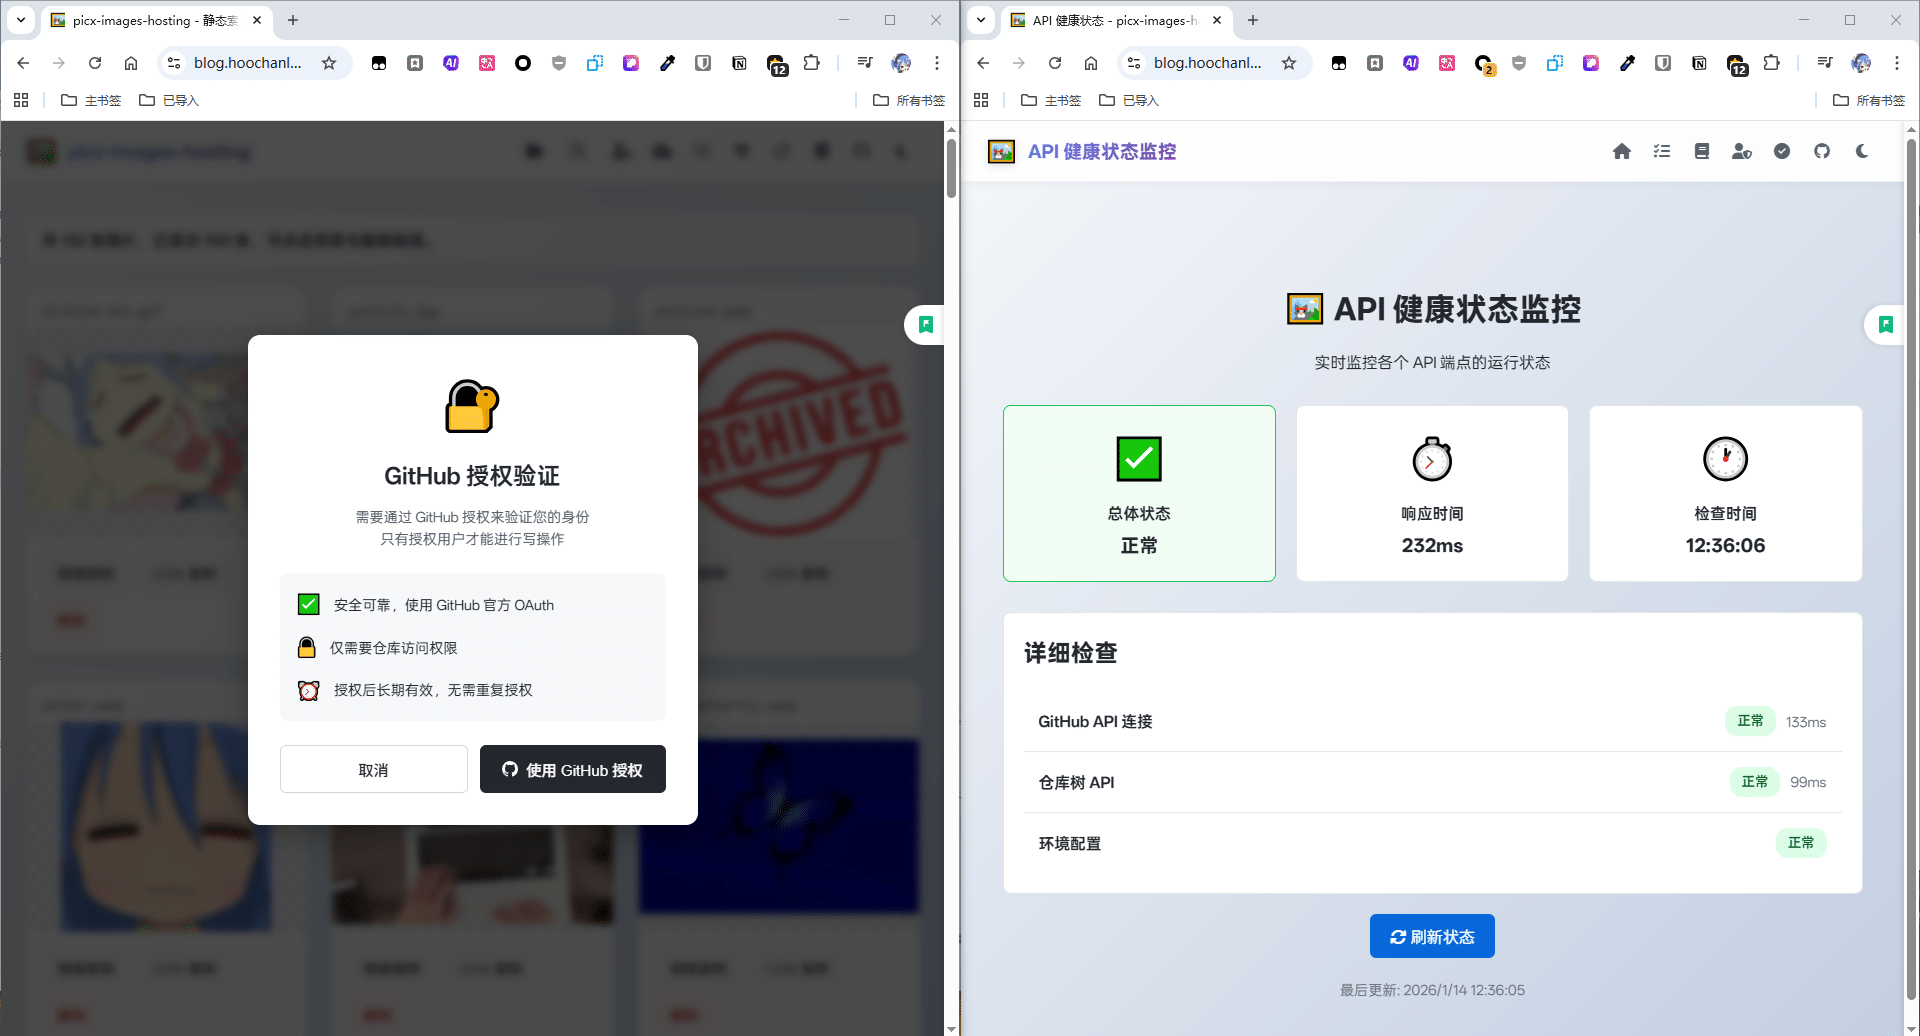Click the right window vertical scrollbar thumb

[1912, 570]
